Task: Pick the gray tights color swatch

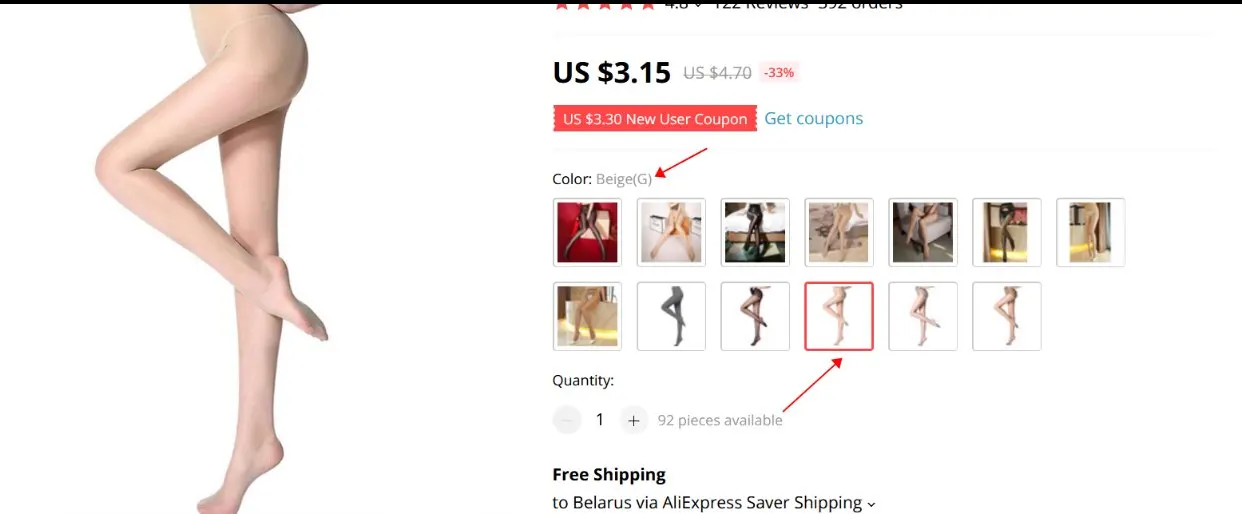Action: click(x=671, y=316)
